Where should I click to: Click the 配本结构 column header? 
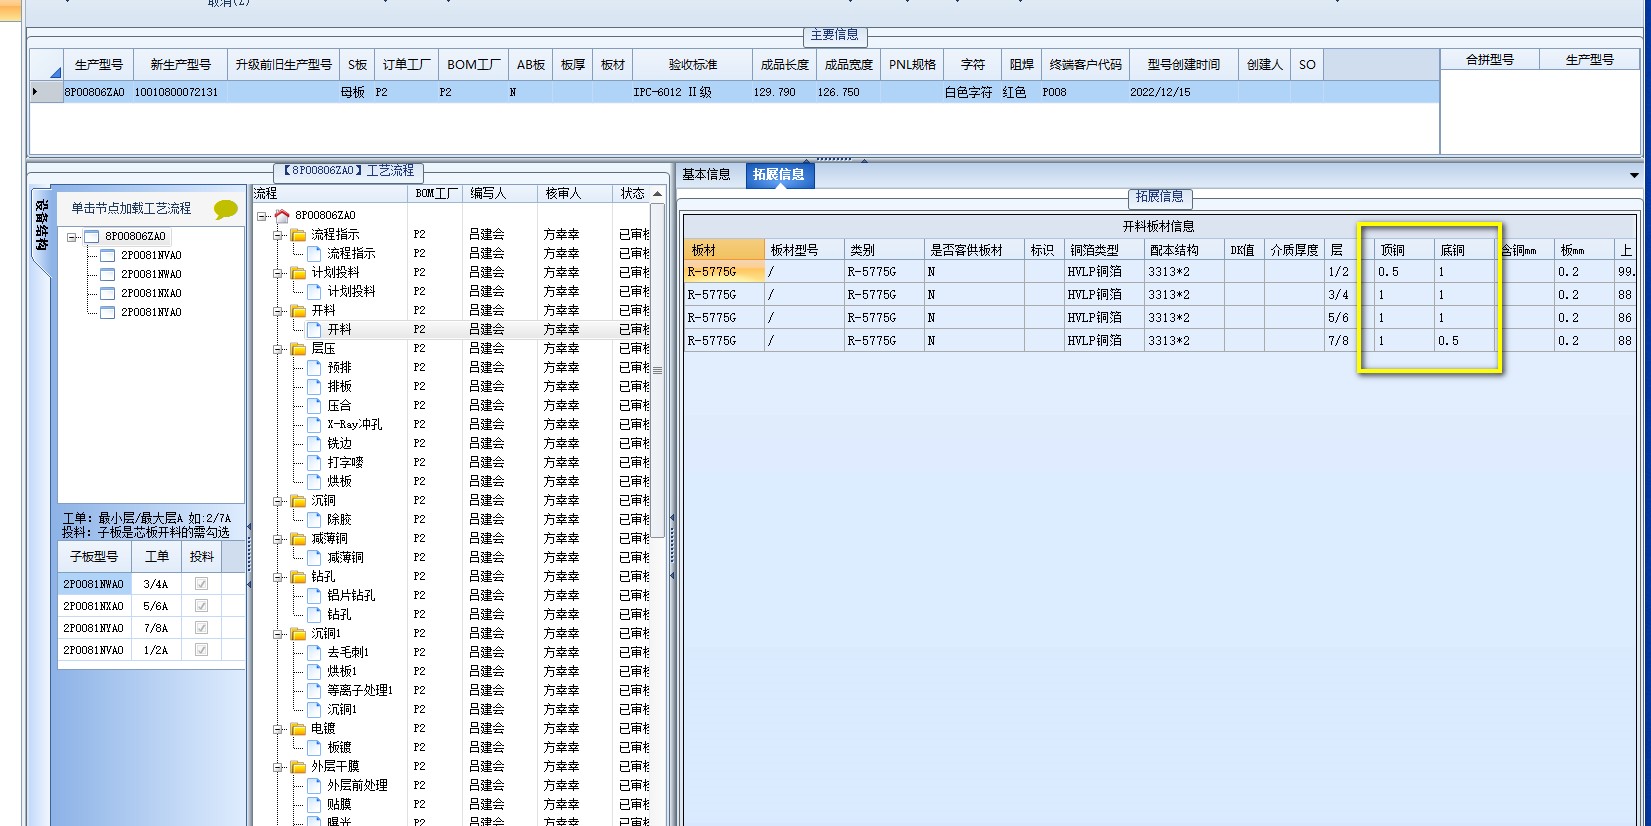click(x=1174, y=250)
